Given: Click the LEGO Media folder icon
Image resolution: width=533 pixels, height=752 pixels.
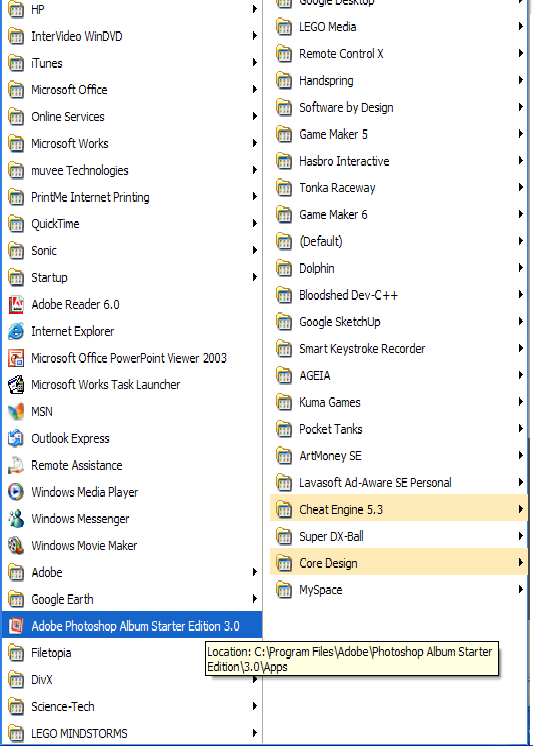Looking at the screenshot, I should pyautogui.click(x=284, y=27).
